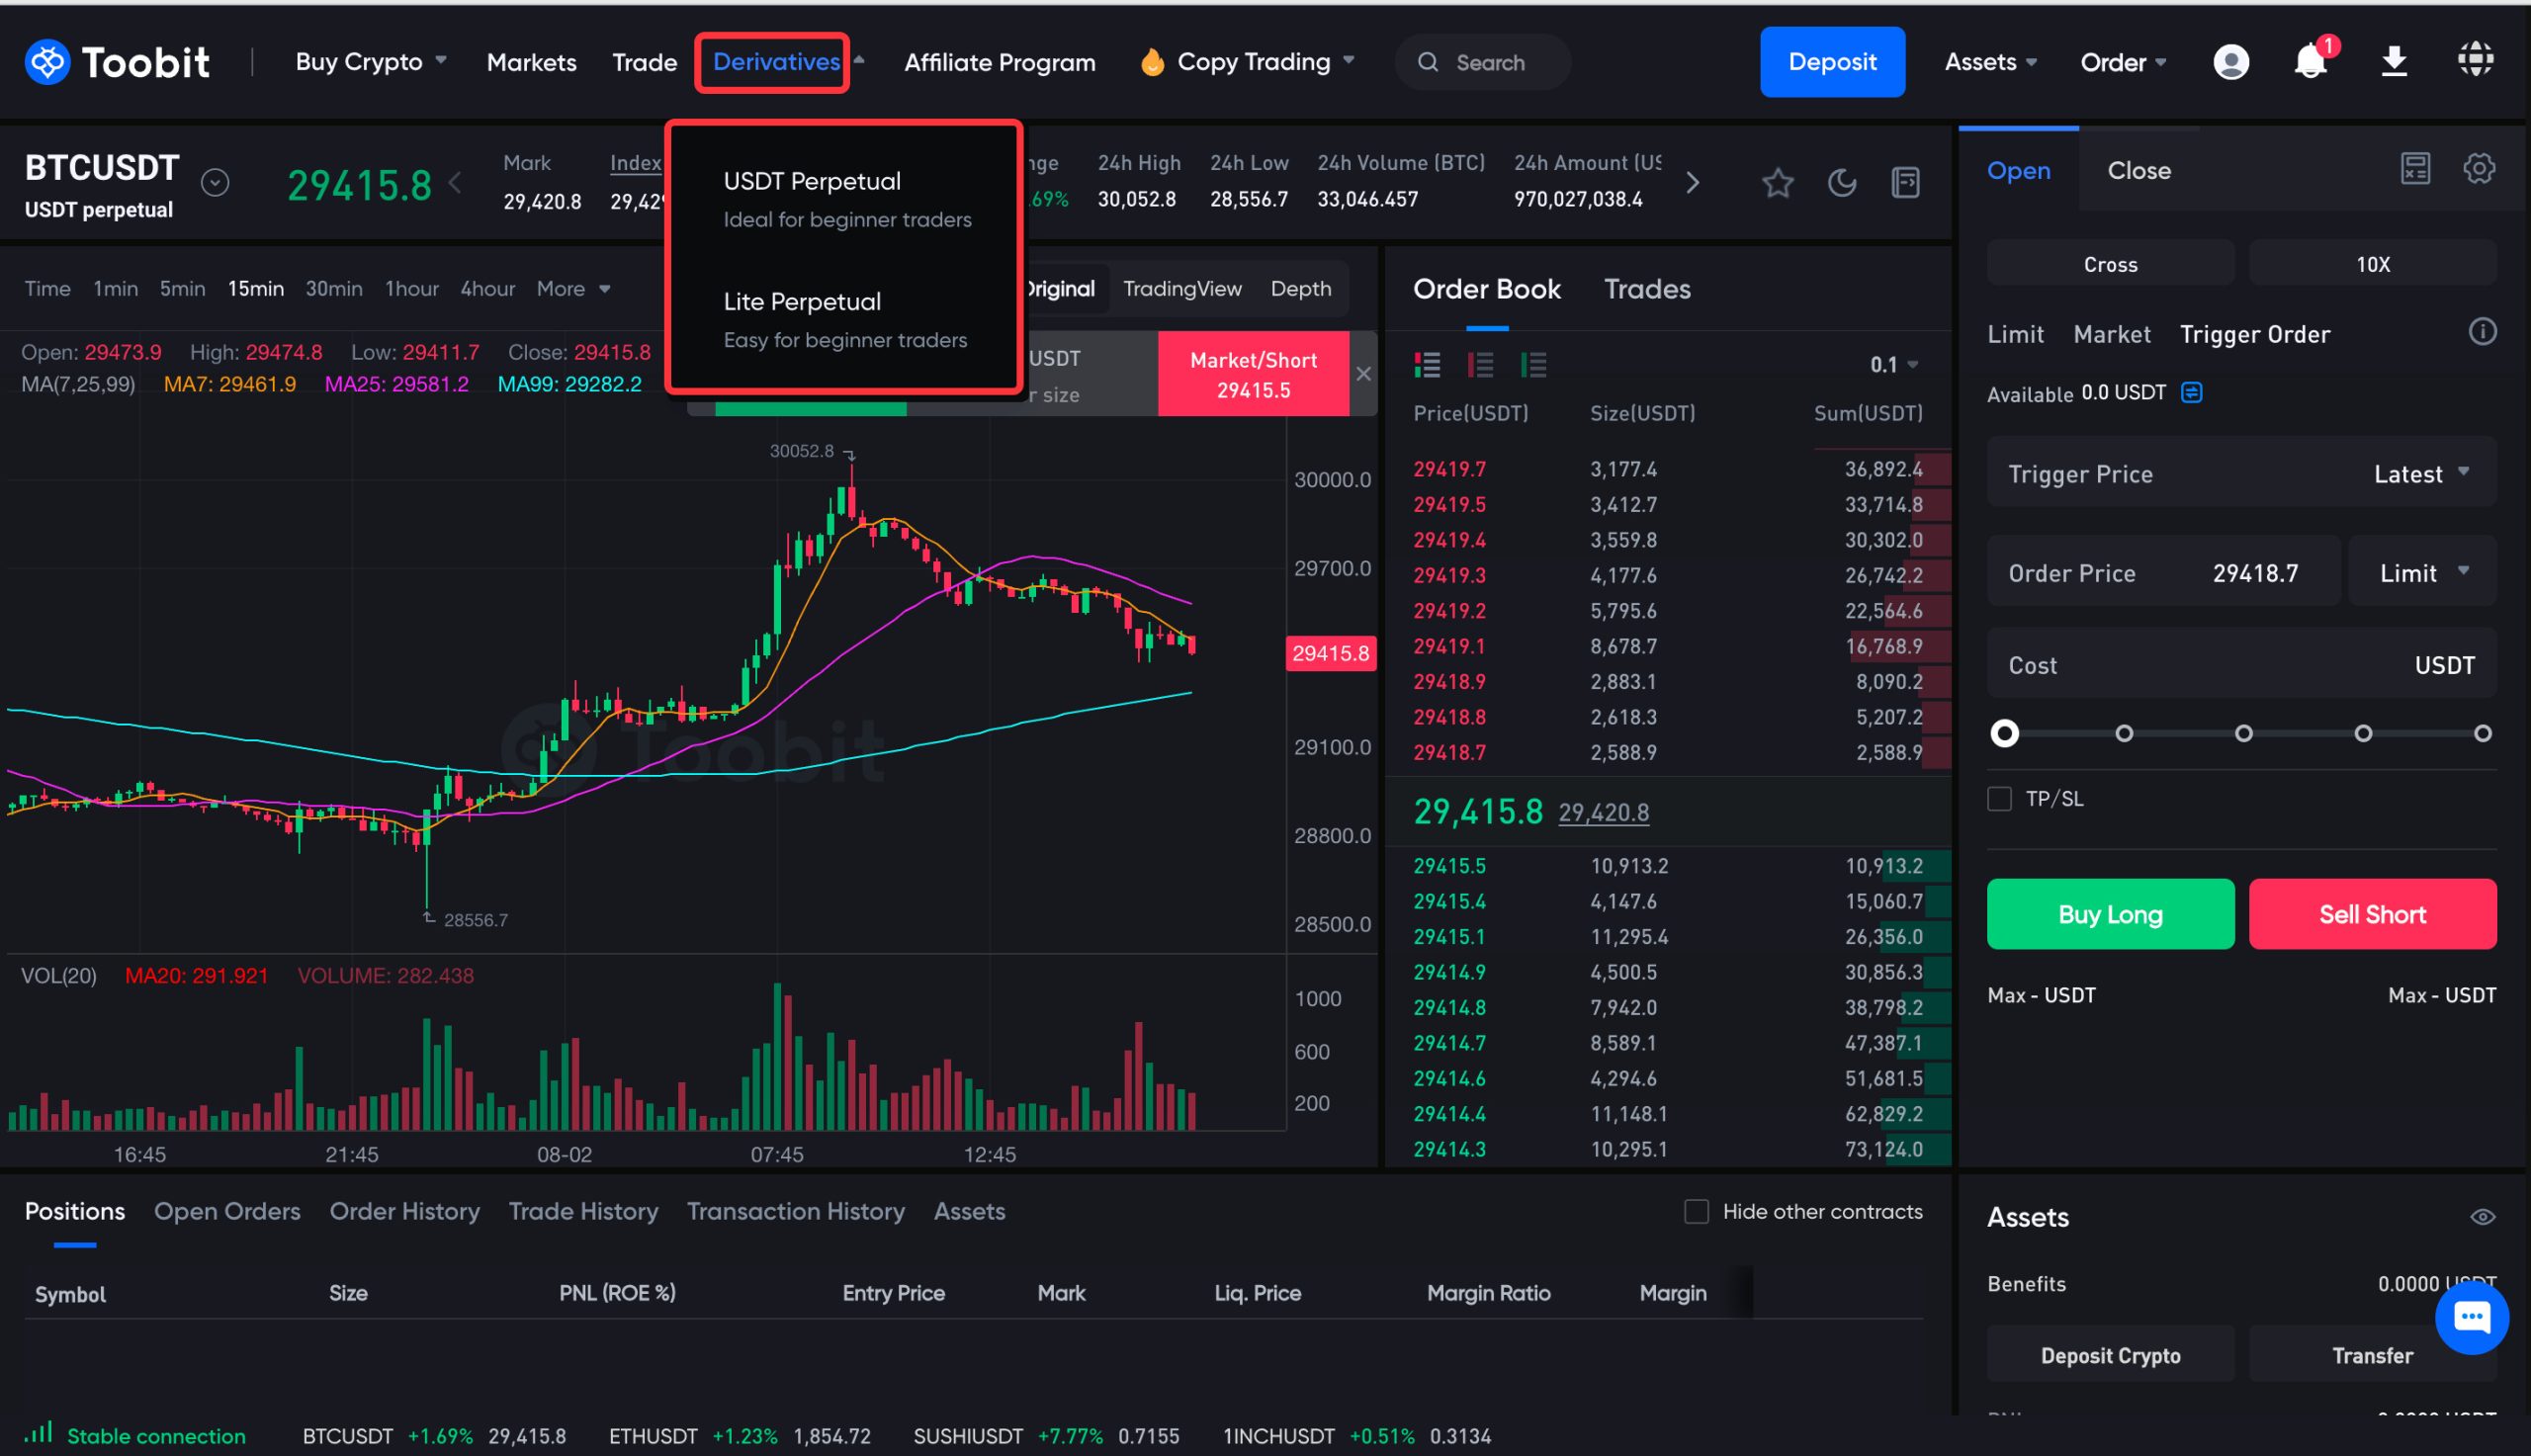Expand the BTCUSDT pair selector
This screenshot has height=1456, width=2531.
pyautogui.click(x=215, y=183)
